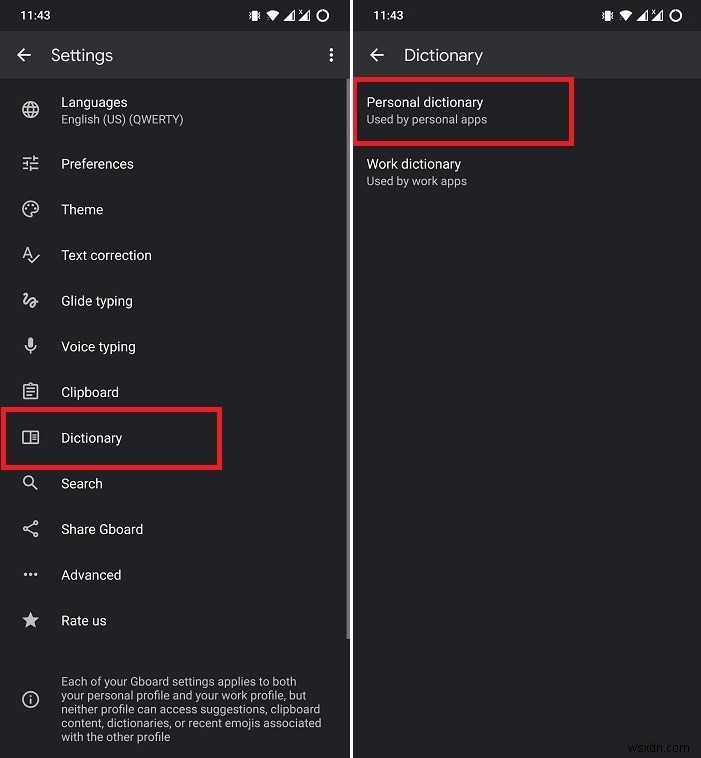Tap the back arrow in Settings header

click(x=24, y=55)
